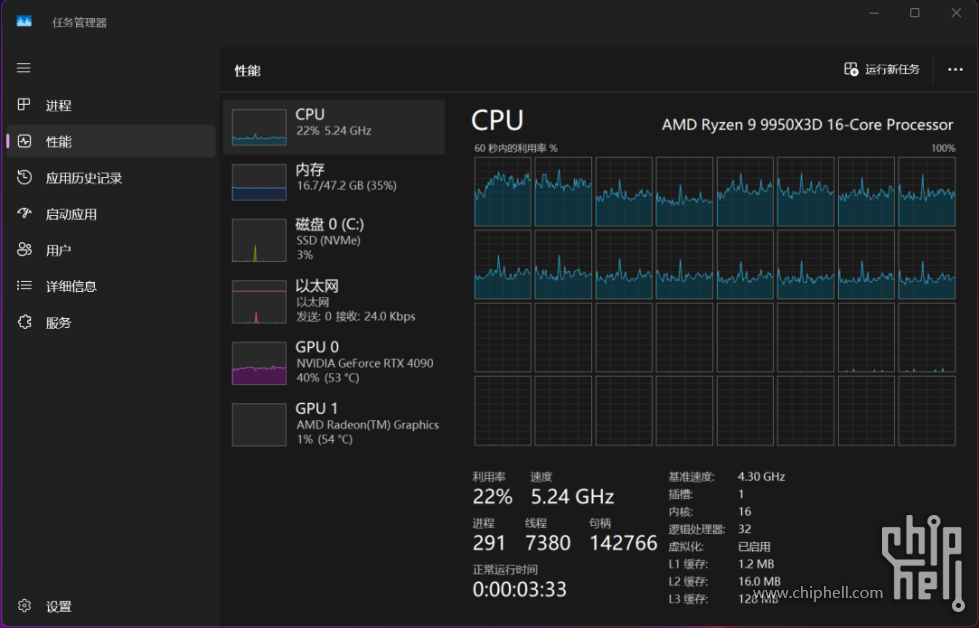979x628 pixels.
Task: Select the GPU 1 graph thumbnail
Action: pos(259,424)
